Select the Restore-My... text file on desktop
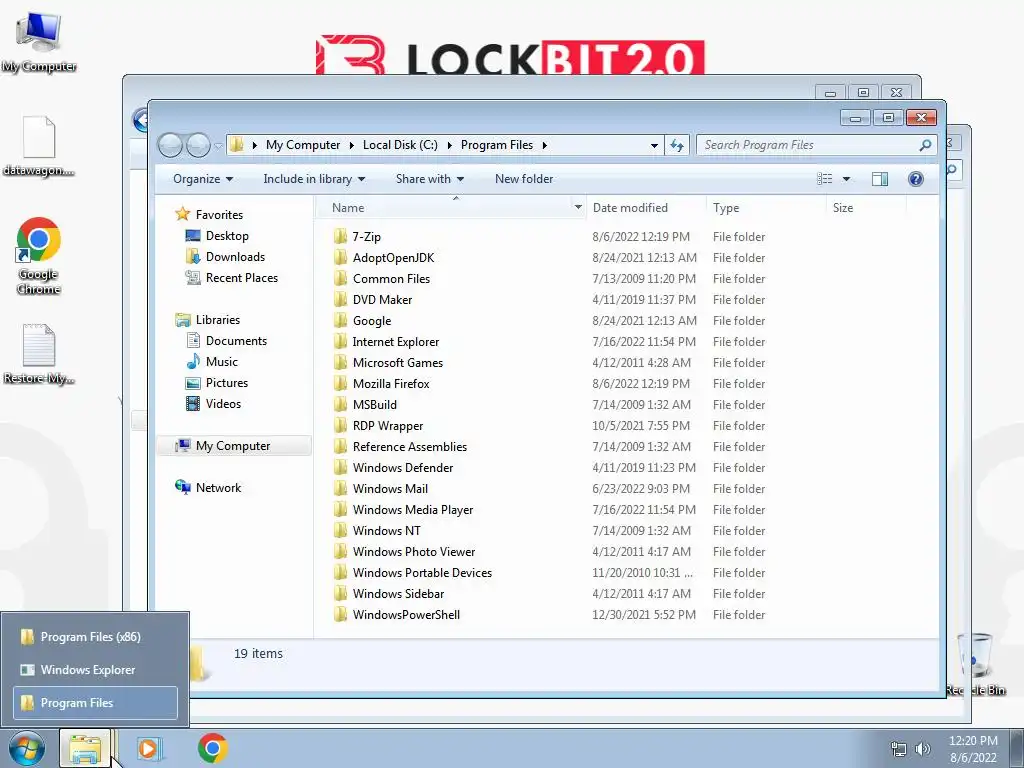This screenshot has width=1024, height=768. point(39,353)
